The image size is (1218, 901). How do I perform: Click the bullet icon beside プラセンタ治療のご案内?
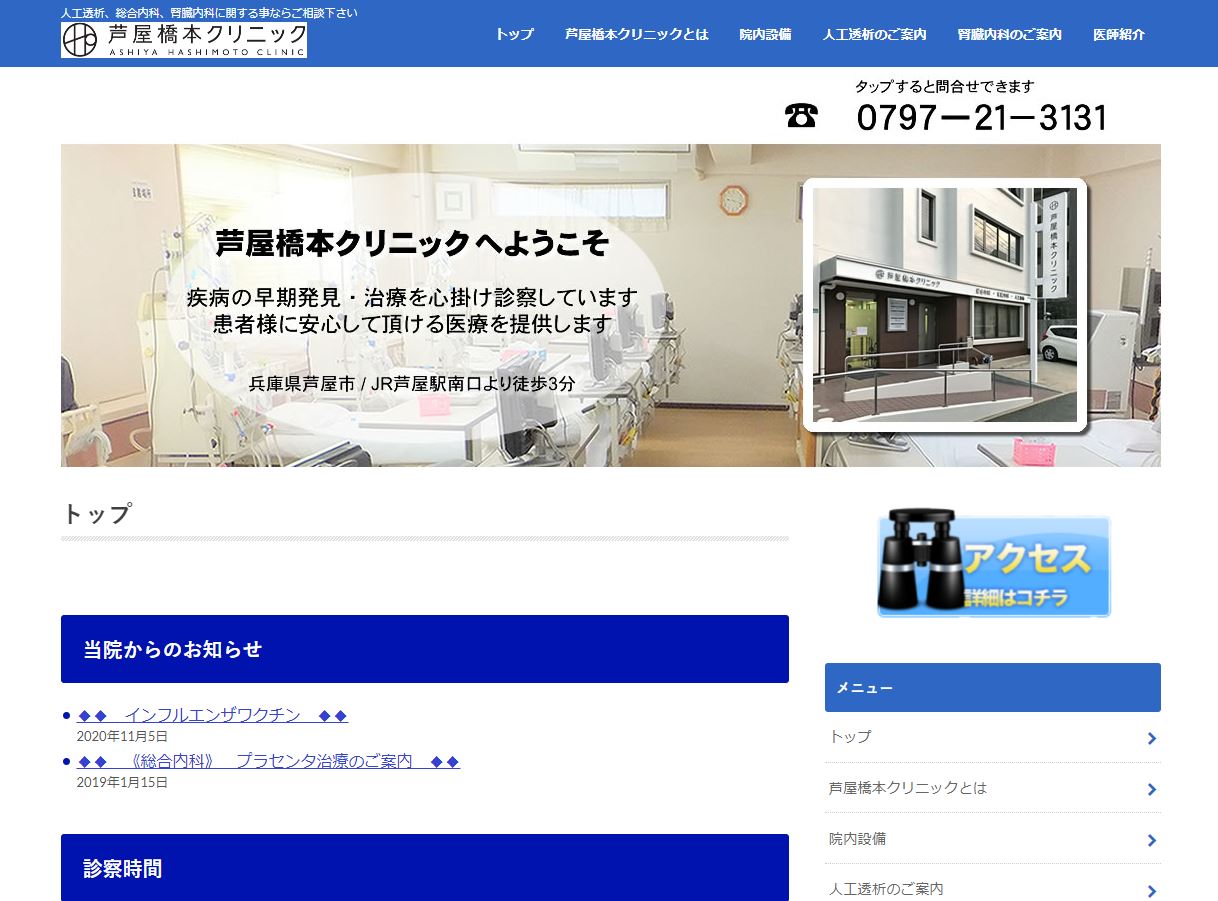point(66,760)
